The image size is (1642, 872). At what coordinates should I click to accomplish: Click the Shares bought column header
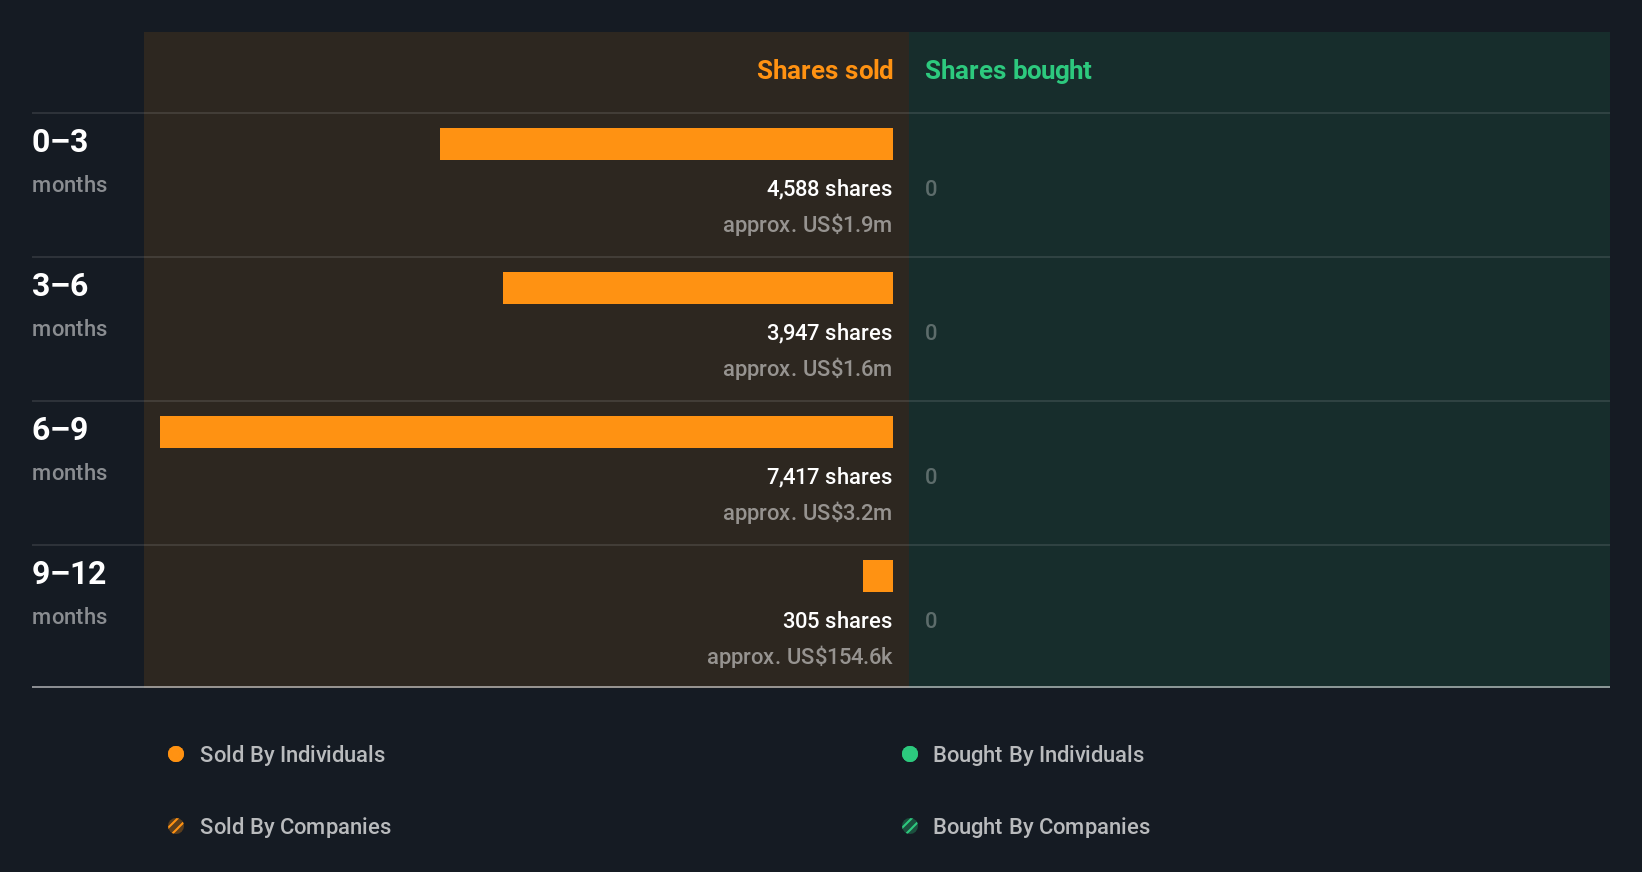point(1008,70)
